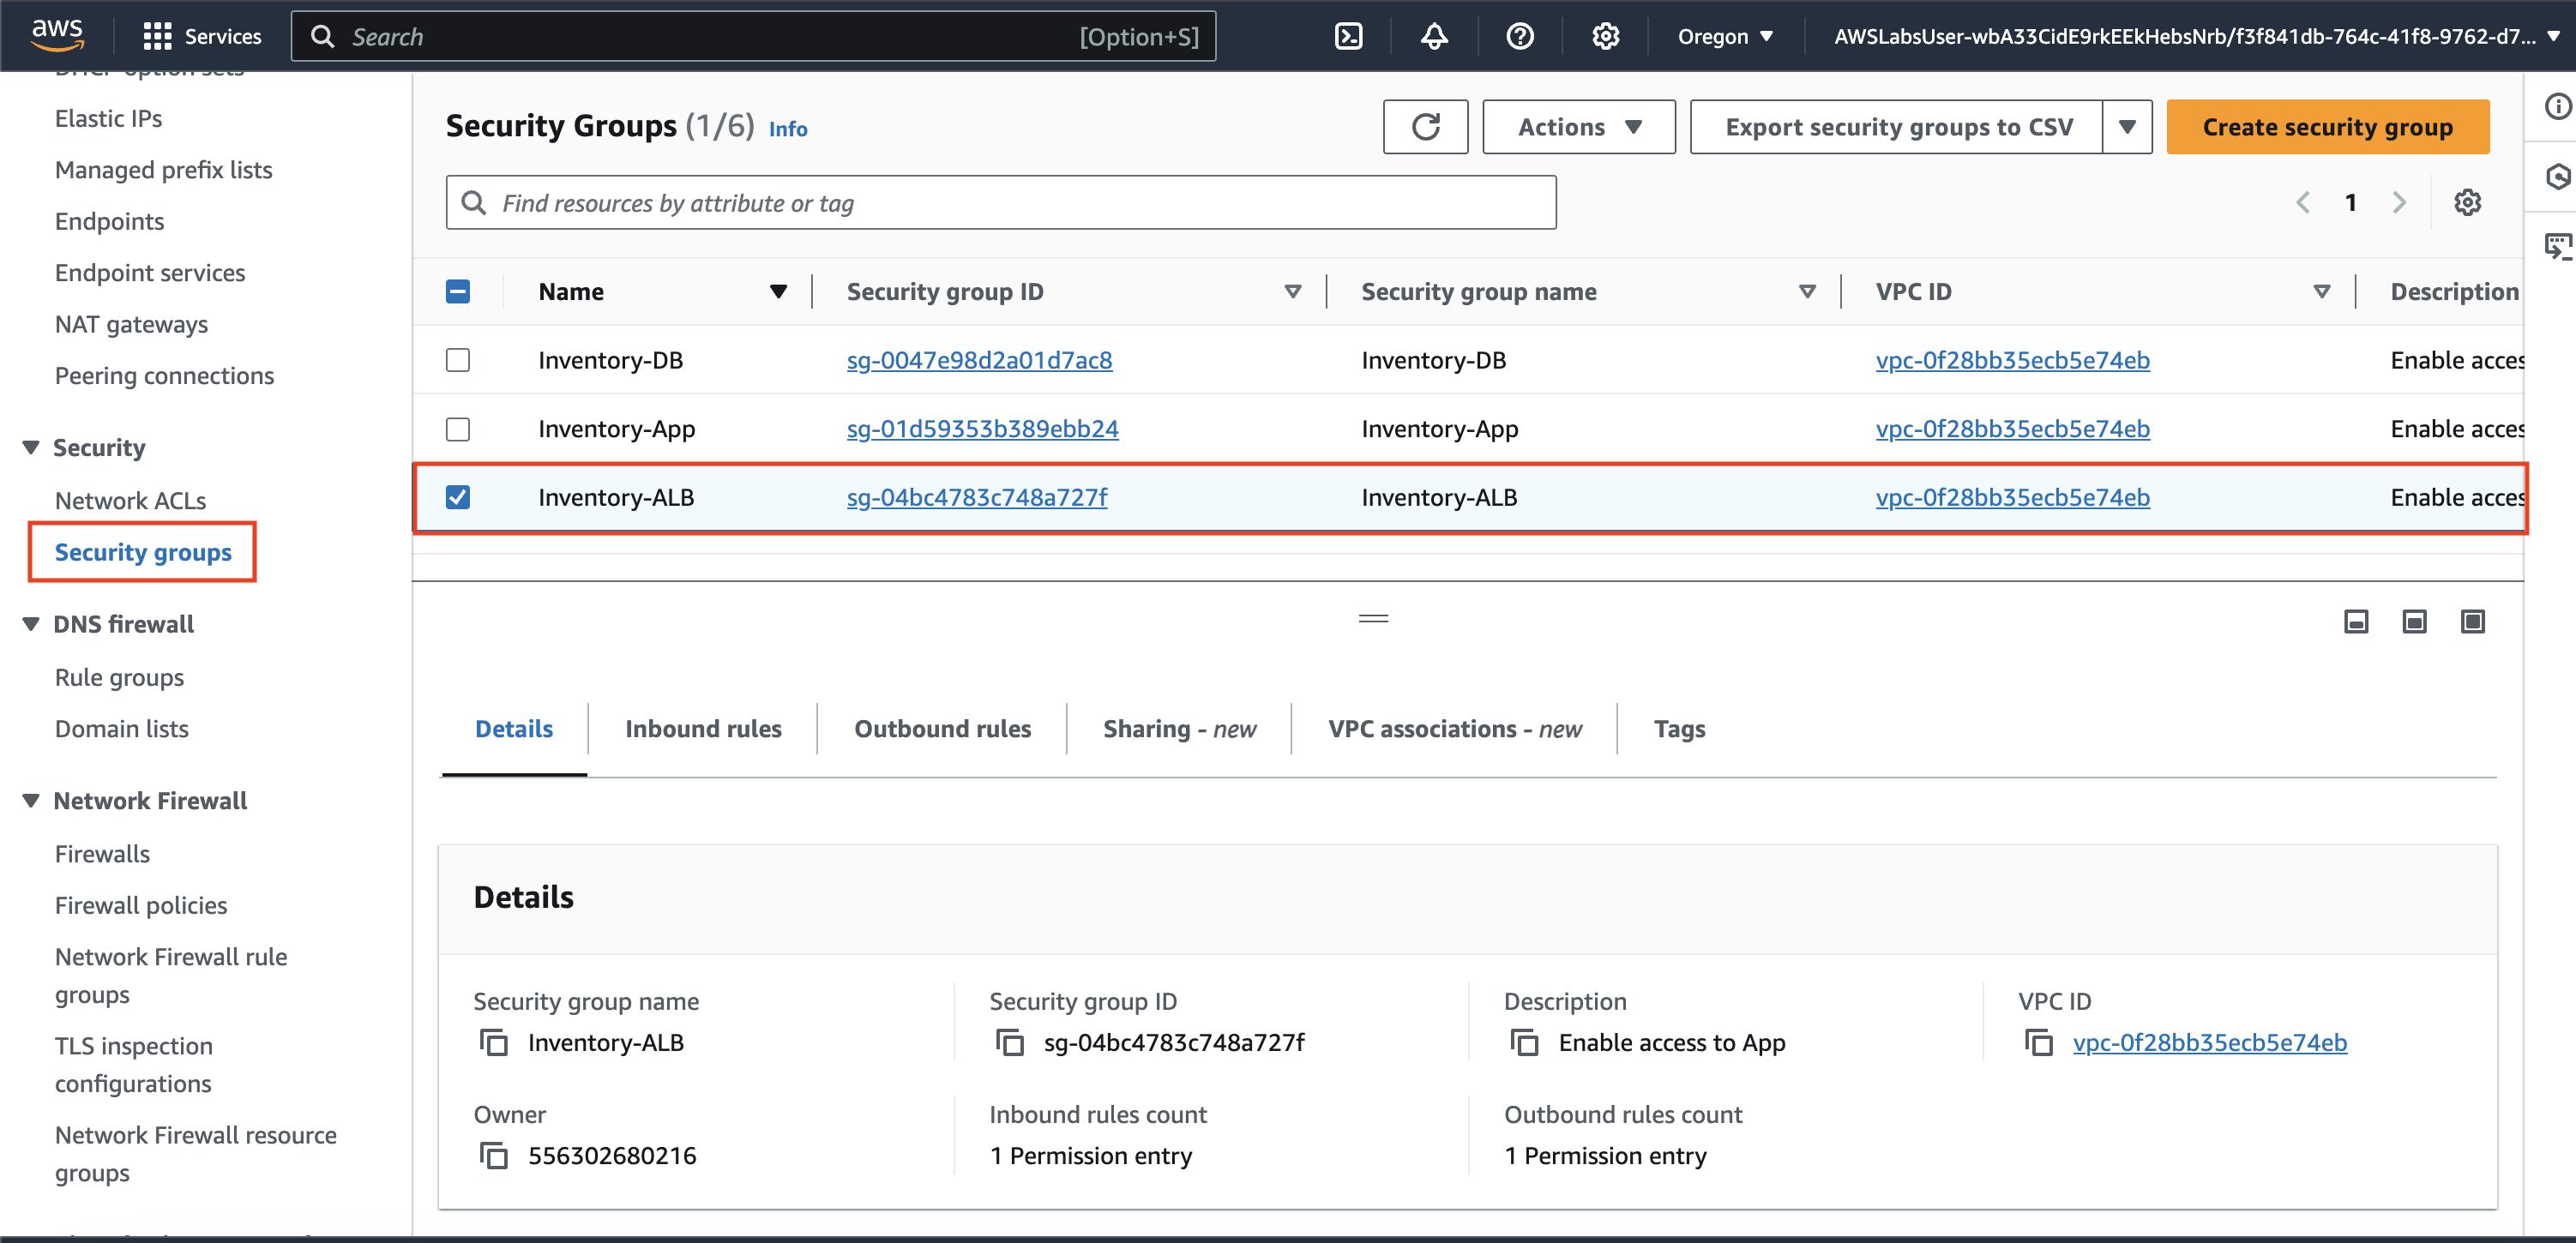Viewport: 2576px width, 1243px height.
Task: Uncheck the Inventory-ALB row checkbox
Action: coord(458,497)
